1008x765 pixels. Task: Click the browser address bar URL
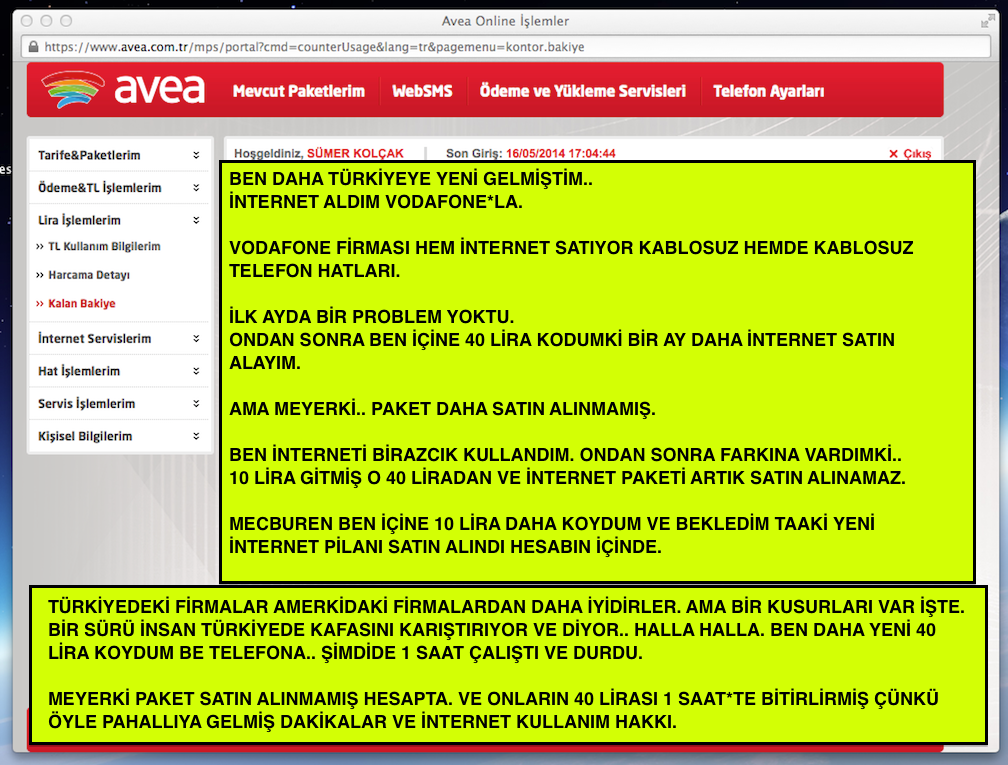[314, 47]
